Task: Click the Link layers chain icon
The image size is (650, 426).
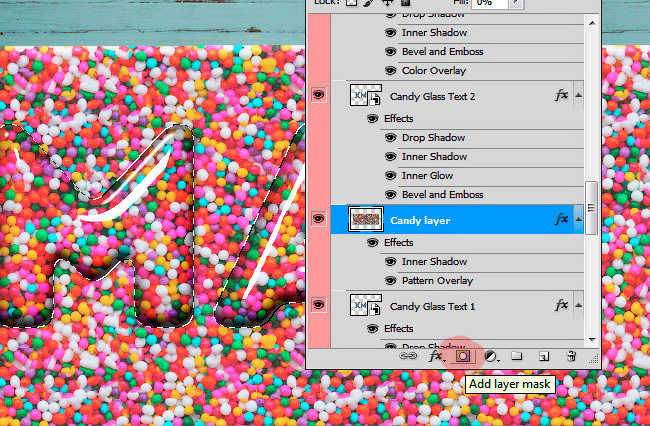Action: (x=408, y=356)
